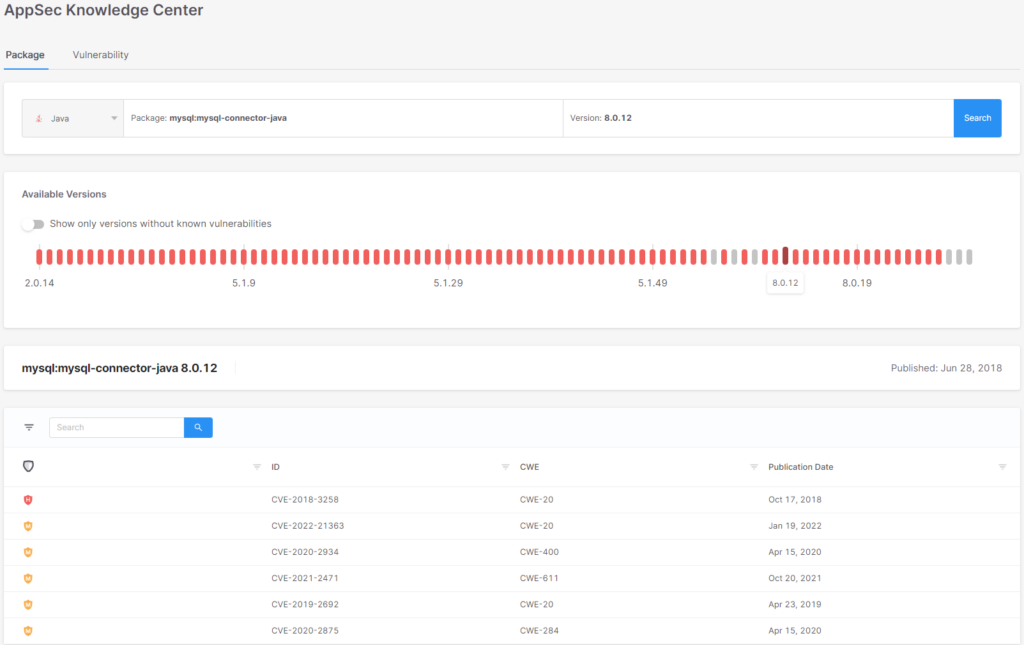Click the CWE-400 cell
1024x645 pixels.
click(539, 552)
